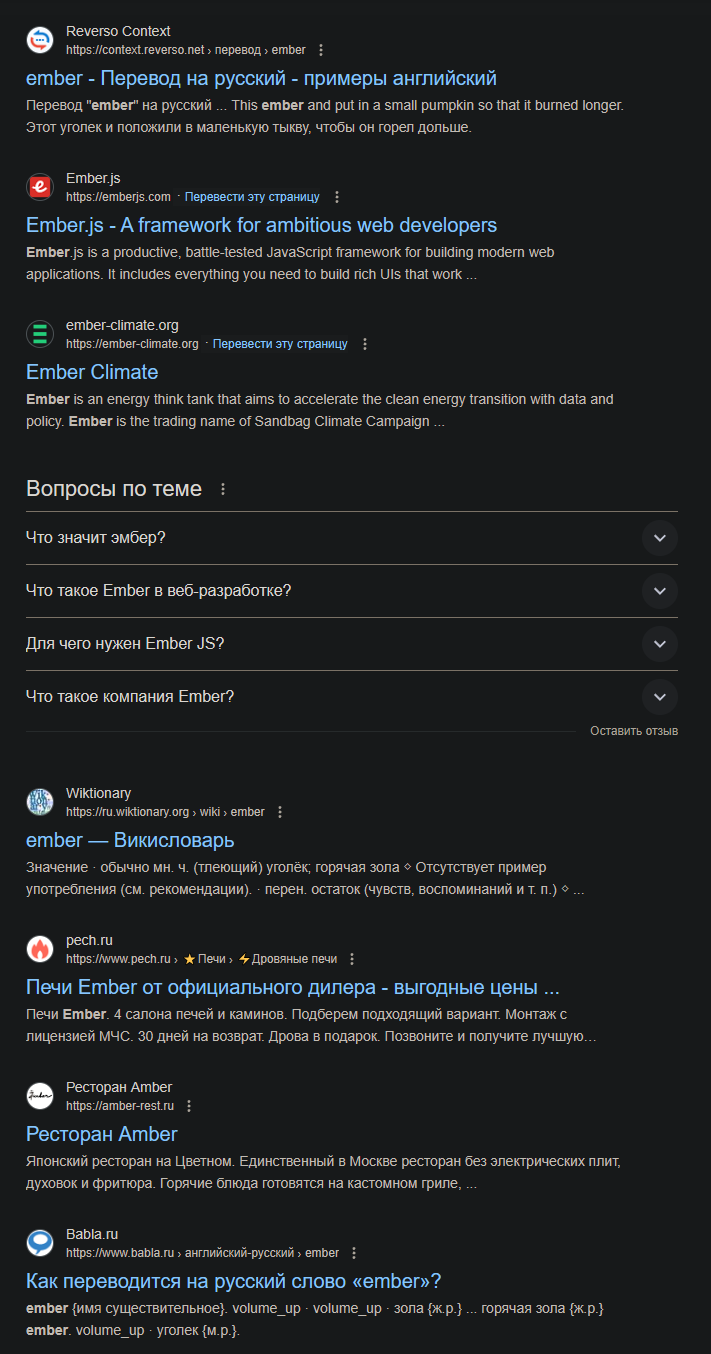
Task: Click the Reverso Context site favicon
Action: pos(40,40)
